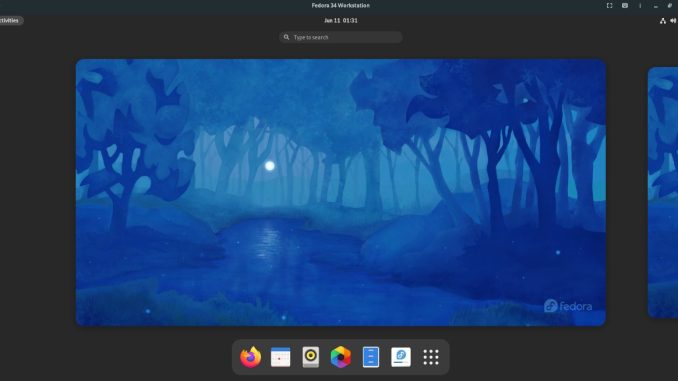Toggle fullscreen in the VM title bar

(609, 6)
